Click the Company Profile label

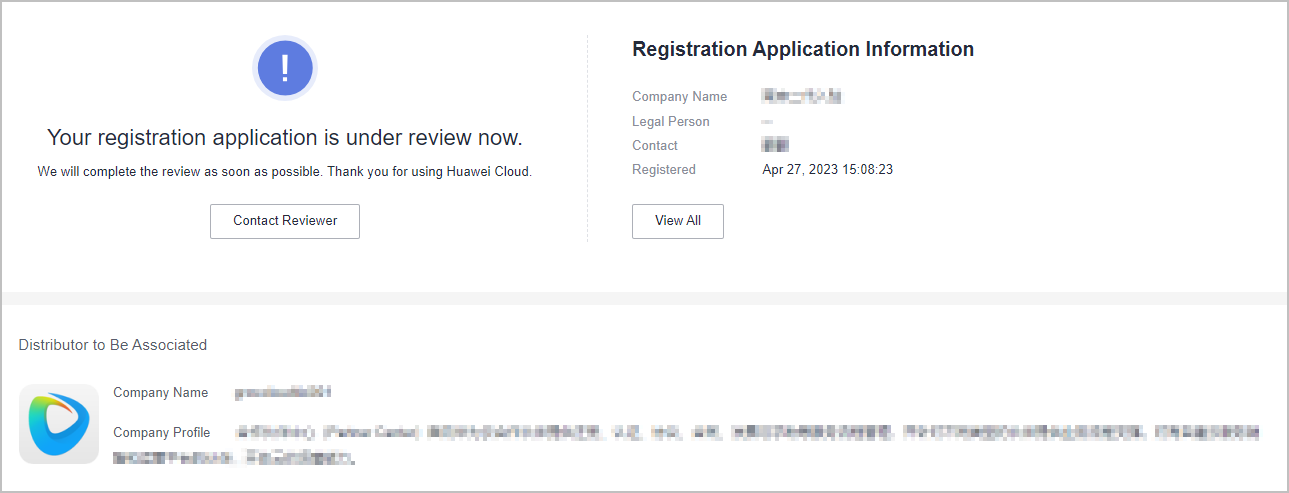click(x=162, y=433)
